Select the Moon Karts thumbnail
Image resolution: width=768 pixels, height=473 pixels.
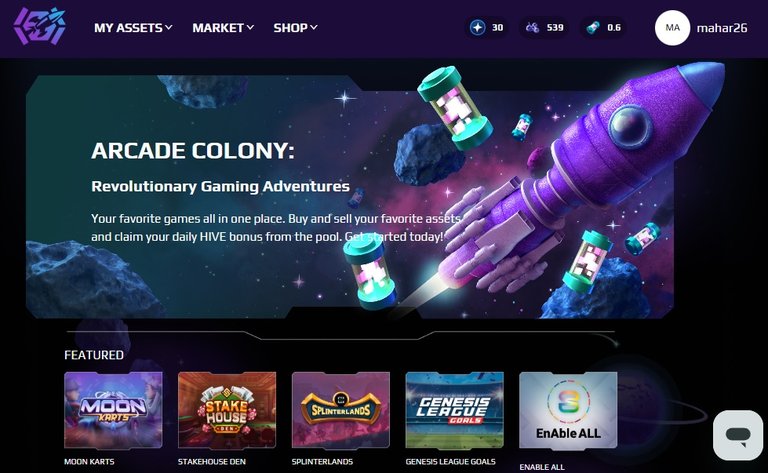tap(113, 410)
